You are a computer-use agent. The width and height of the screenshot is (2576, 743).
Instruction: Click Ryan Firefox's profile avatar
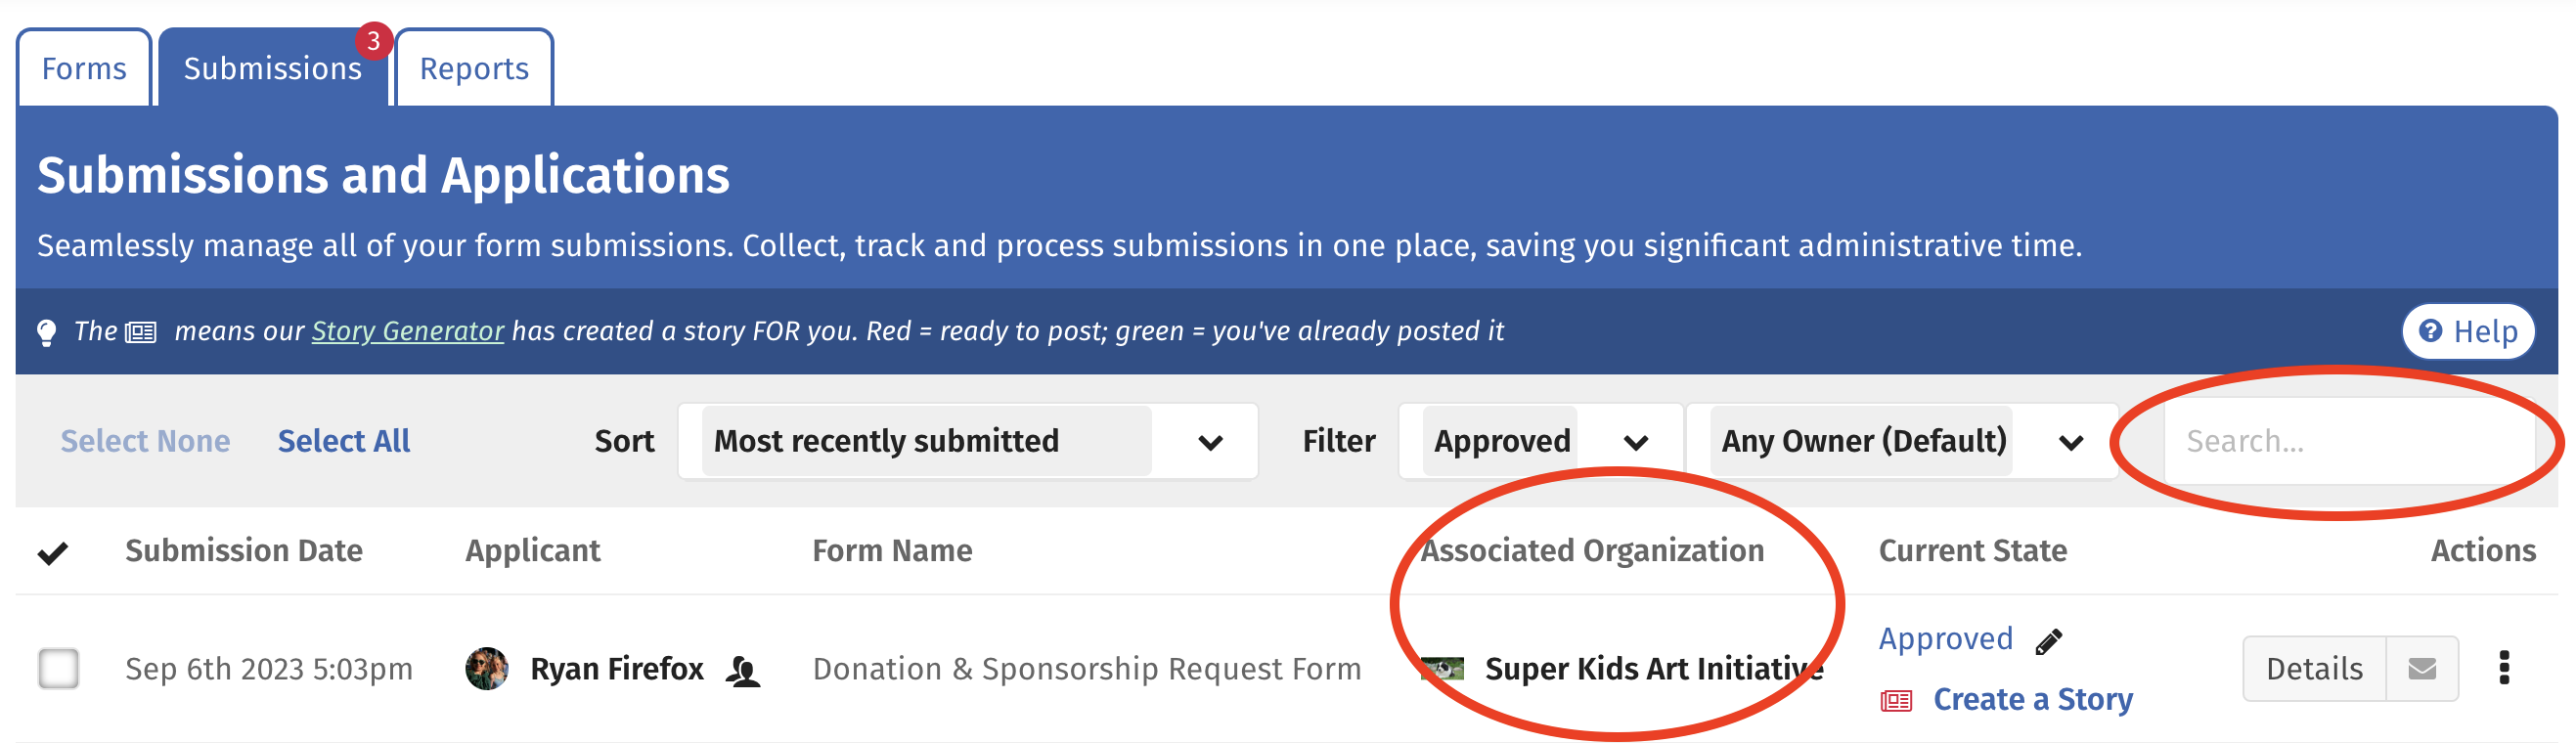[x=486, y=668]
